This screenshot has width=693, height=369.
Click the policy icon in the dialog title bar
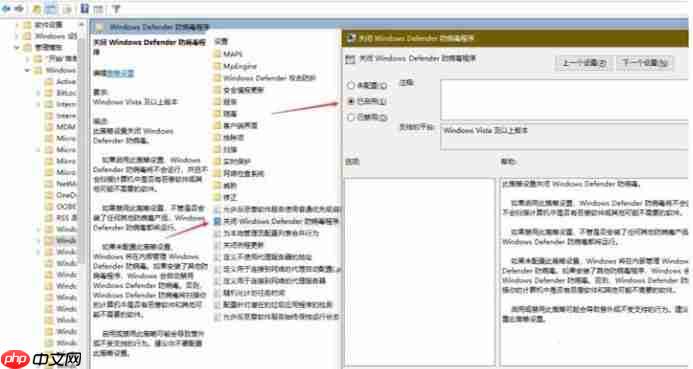[351, 38]
